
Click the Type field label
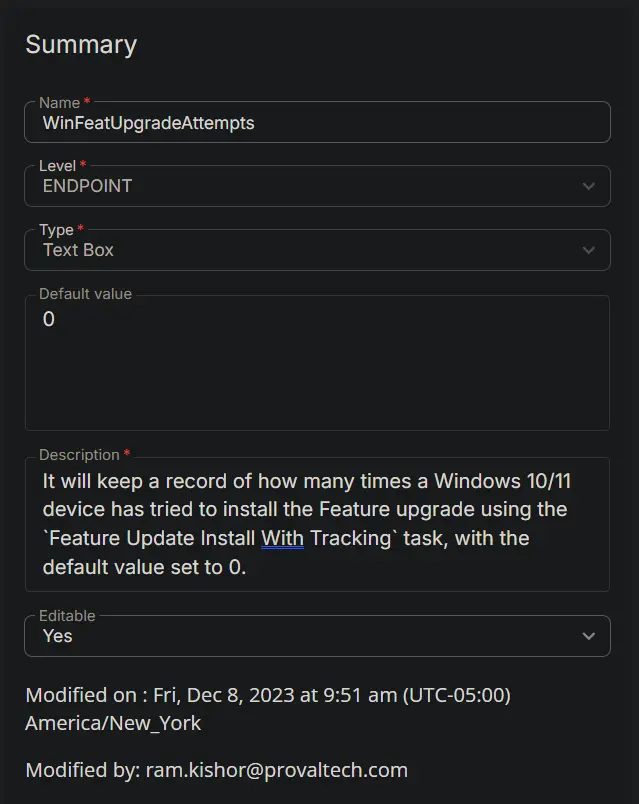click(56, 230)
